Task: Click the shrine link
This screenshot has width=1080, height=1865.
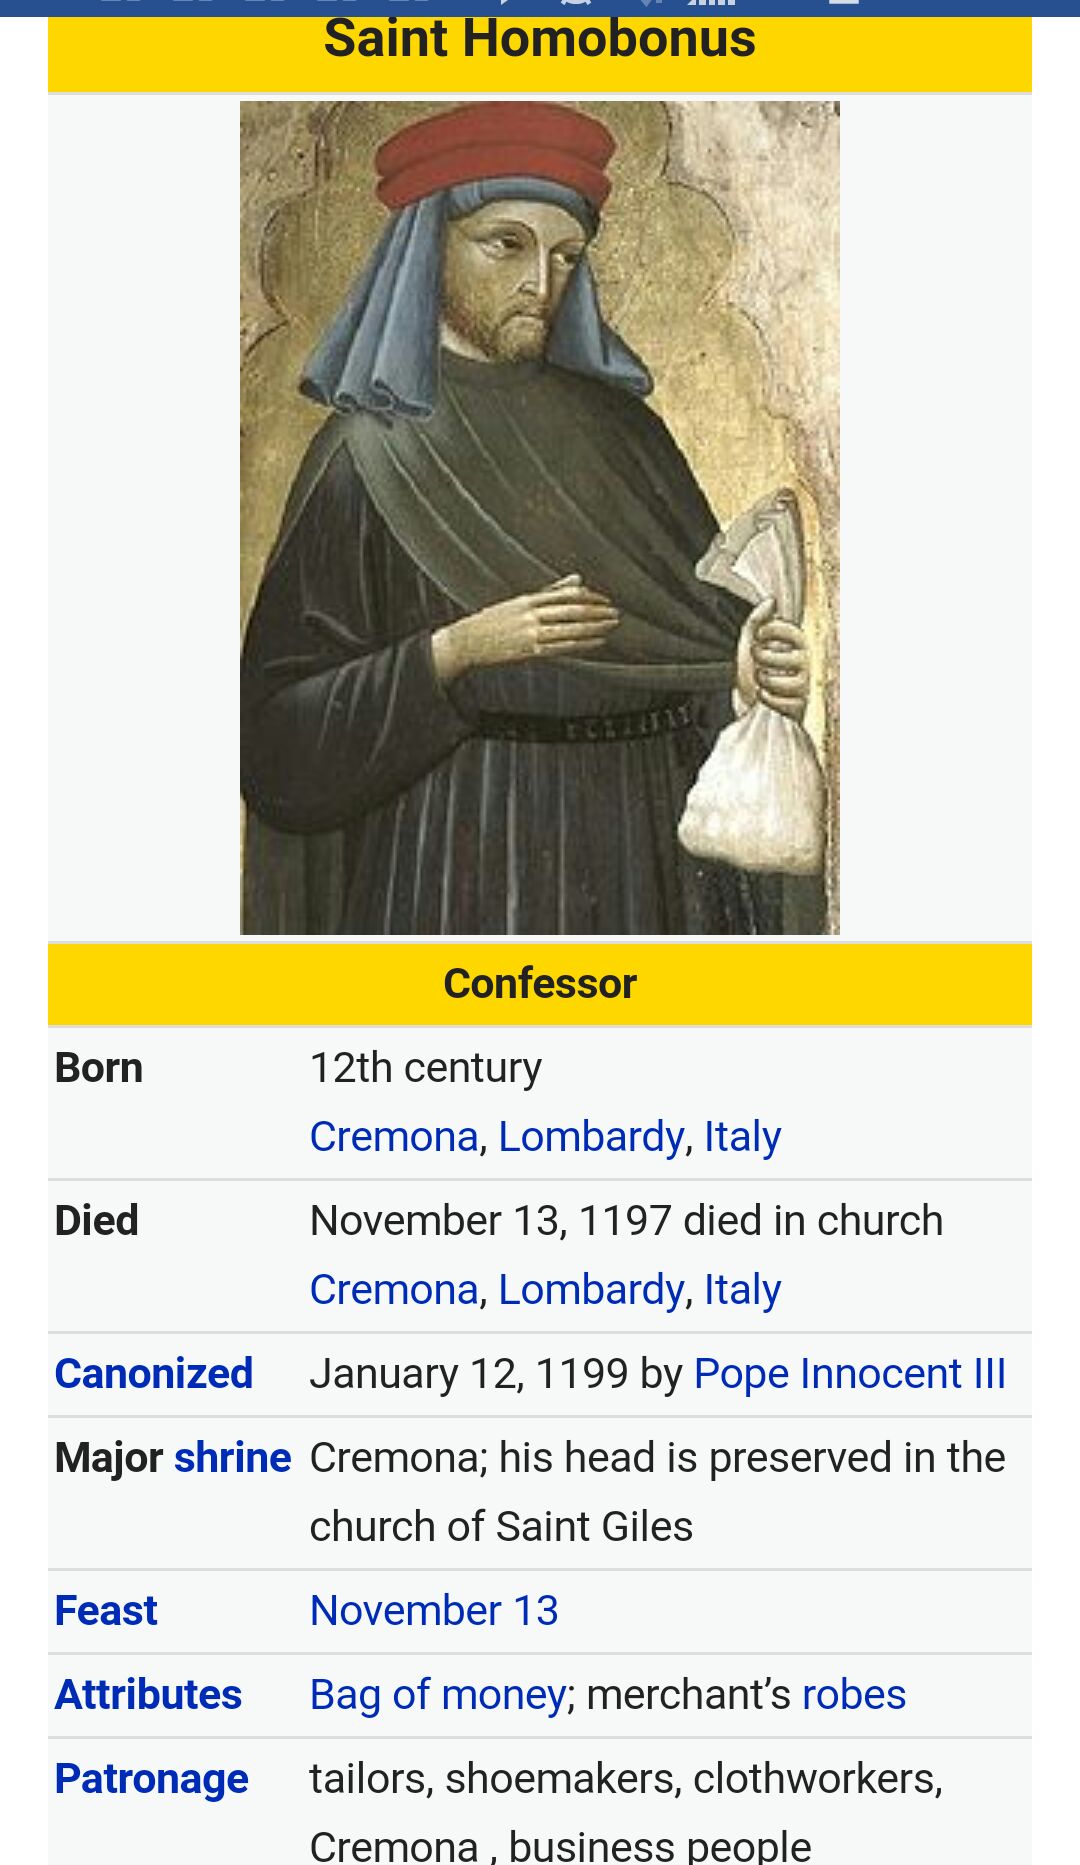Action: pyautogui.click(x=232, y=1458)
